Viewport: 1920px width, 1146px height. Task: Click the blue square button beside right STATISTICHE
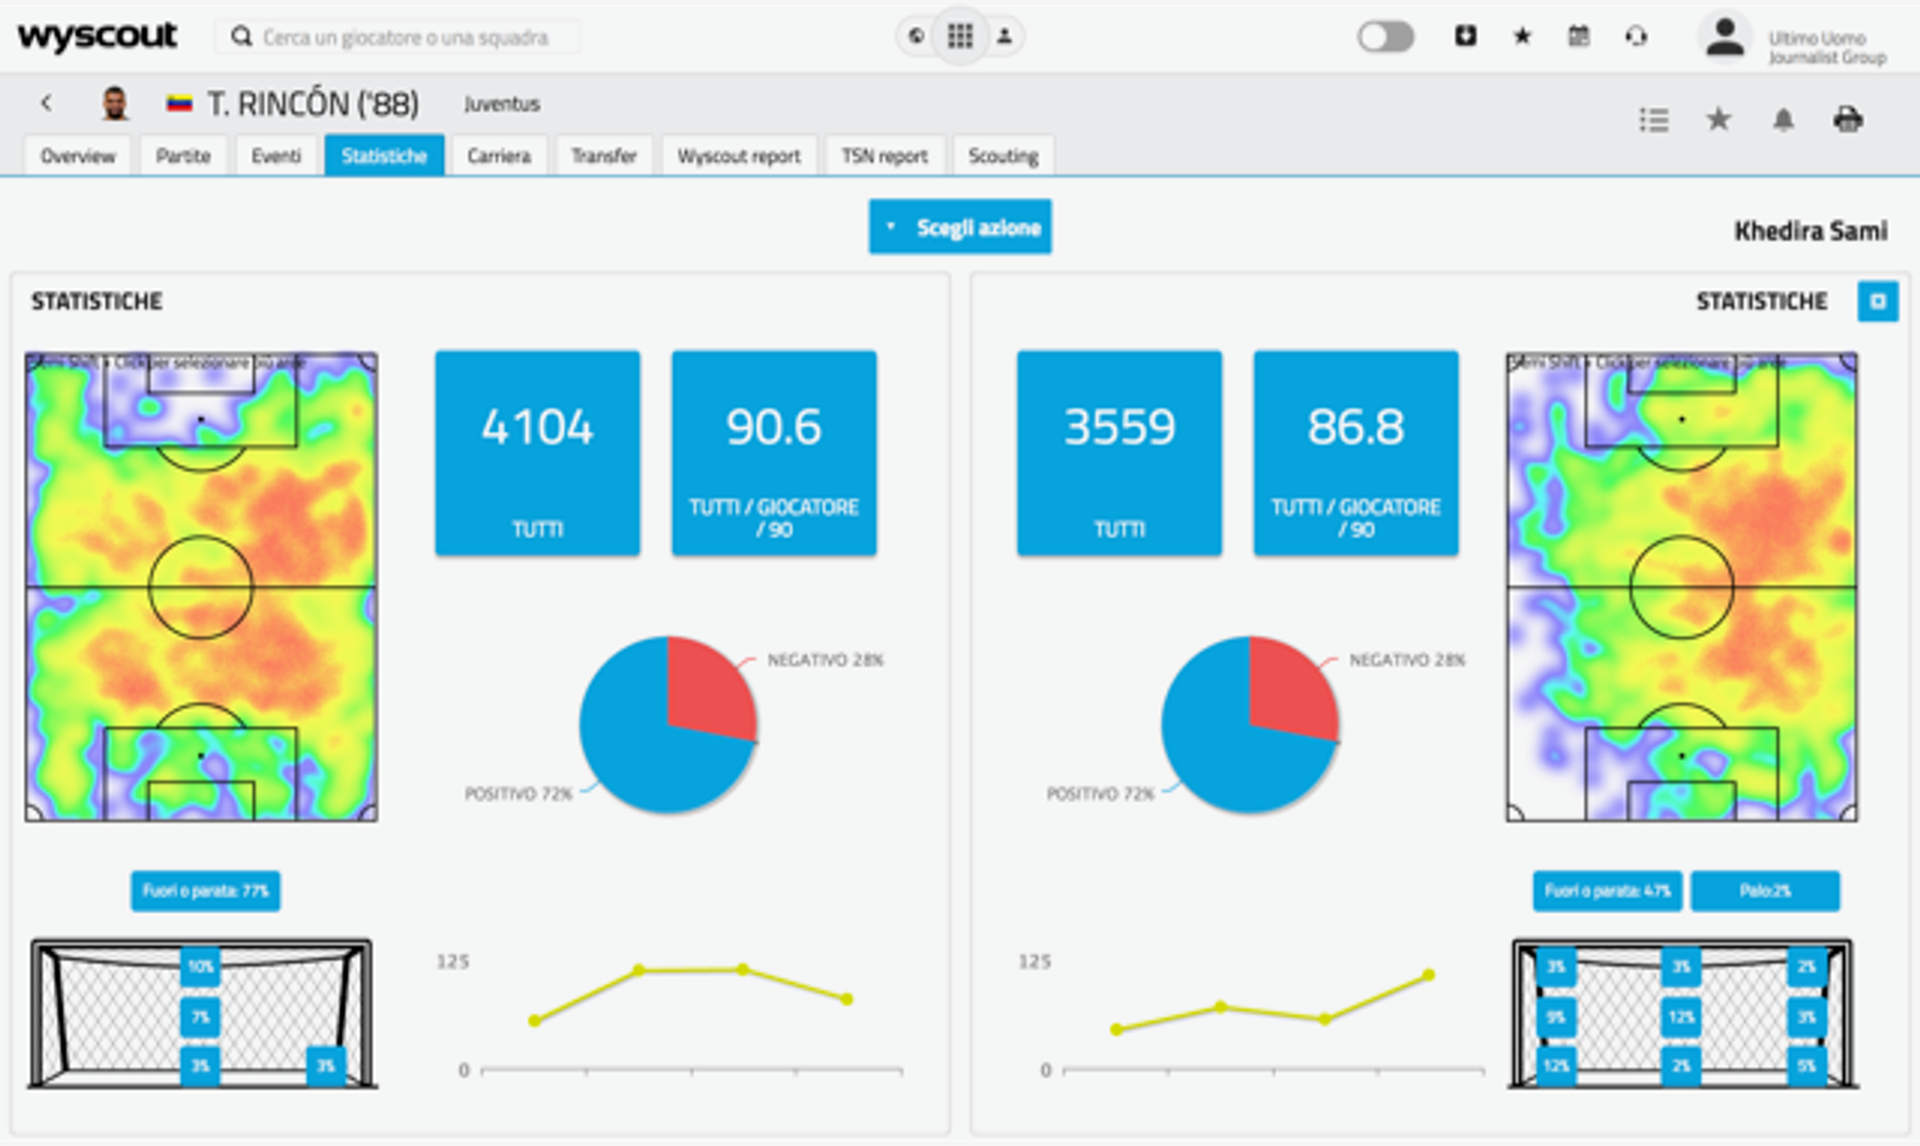1877,301
